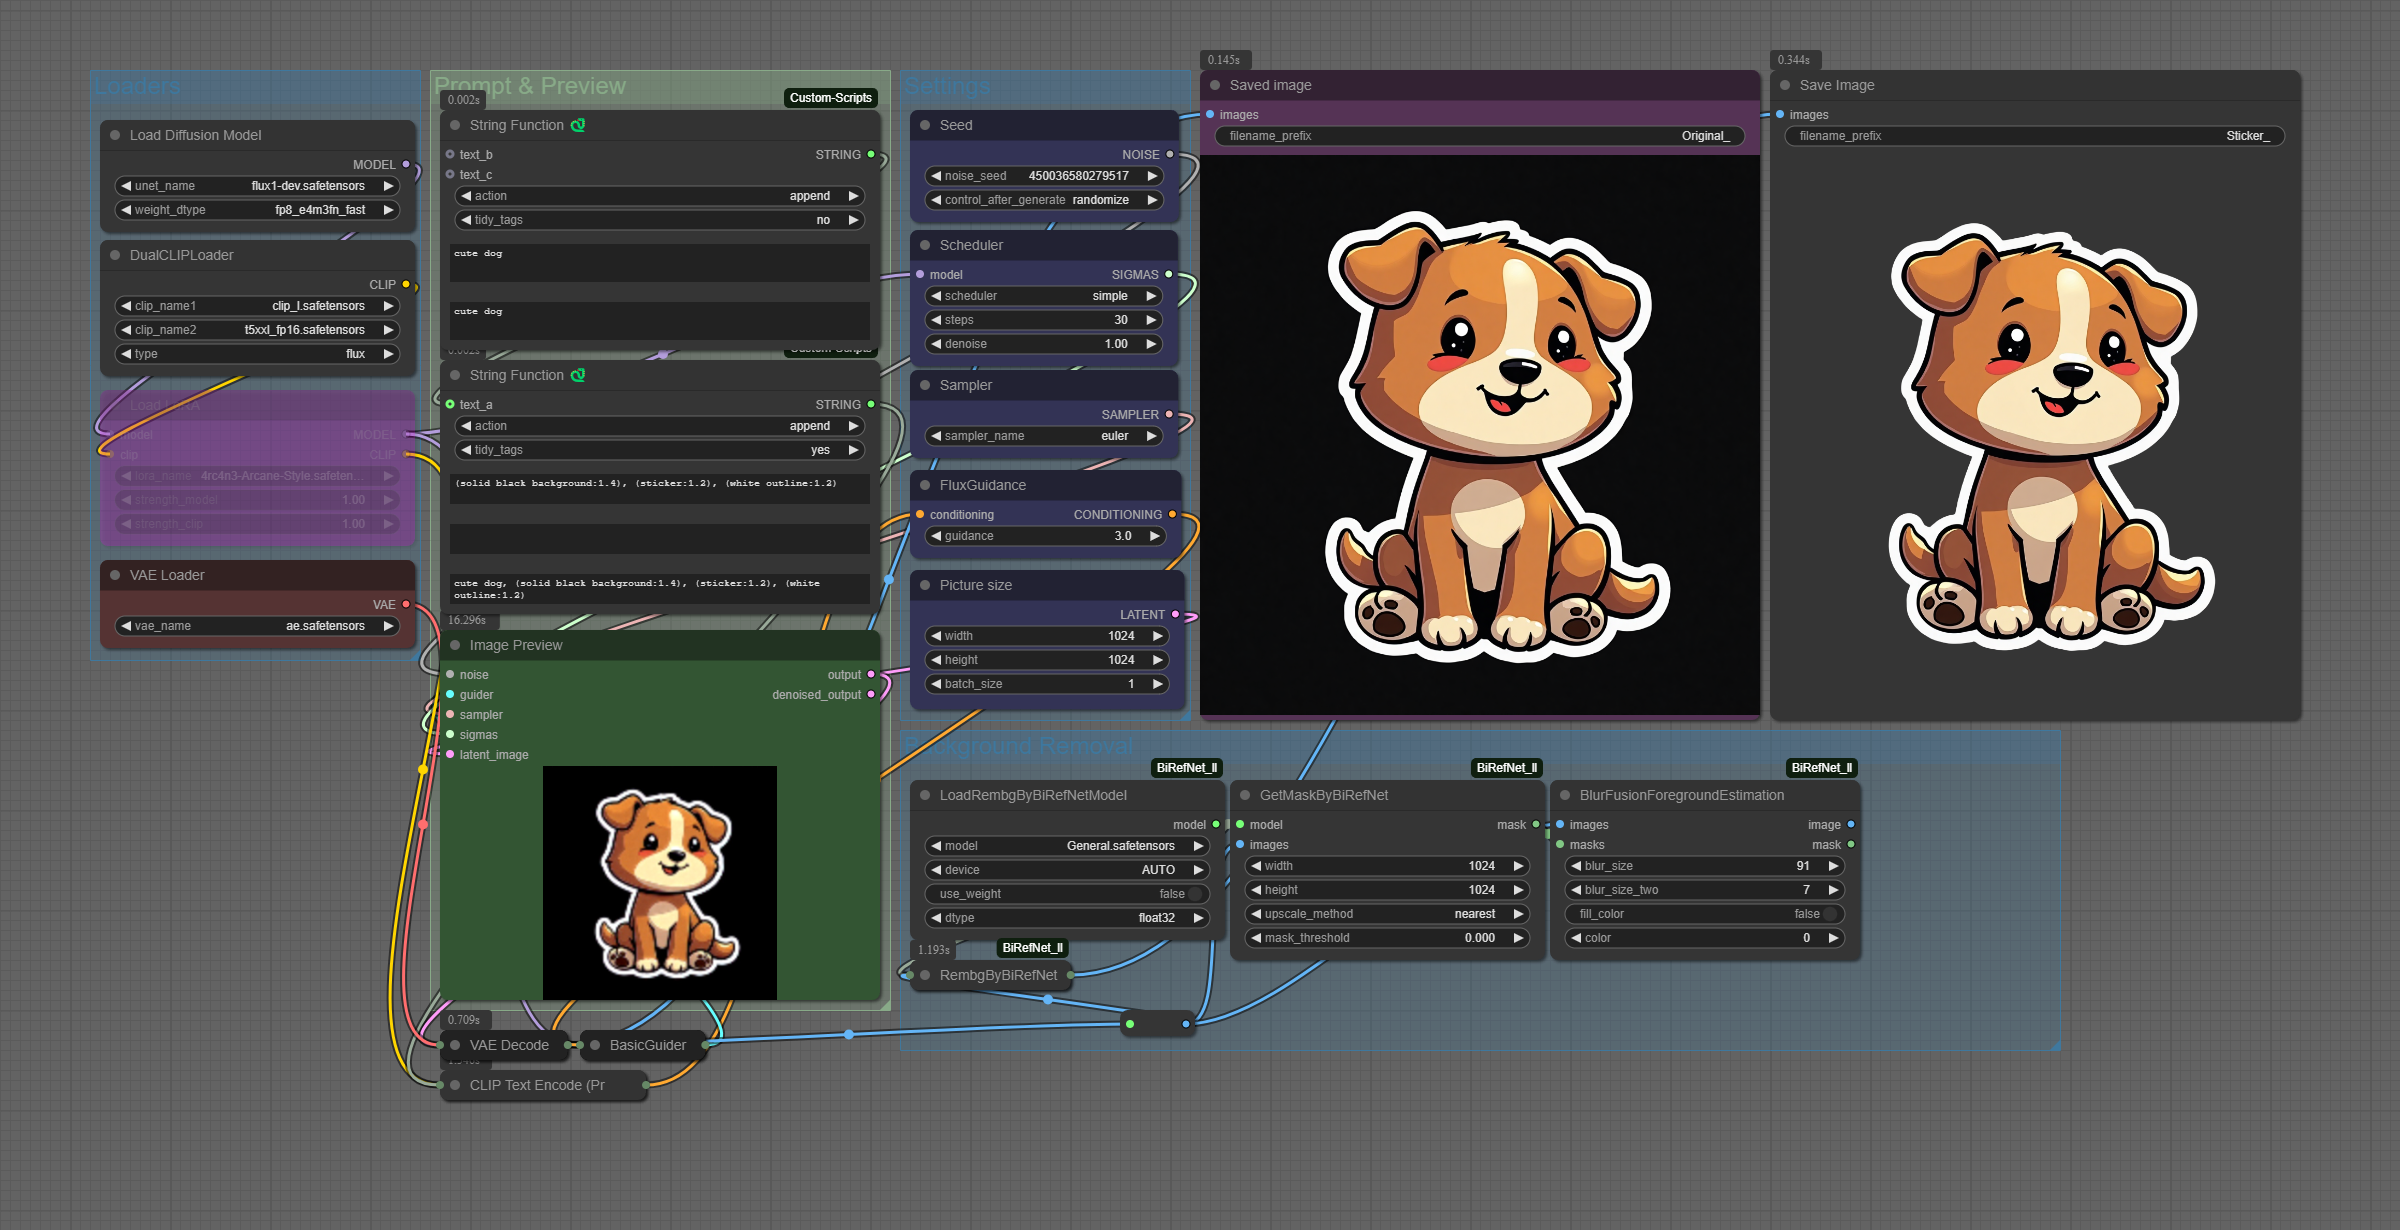The width and height of the screenshot is (2400, 1230).
Task: Click the denoise 1.00 value slider
Action: pyautogui.click(x=1044, y=344)
